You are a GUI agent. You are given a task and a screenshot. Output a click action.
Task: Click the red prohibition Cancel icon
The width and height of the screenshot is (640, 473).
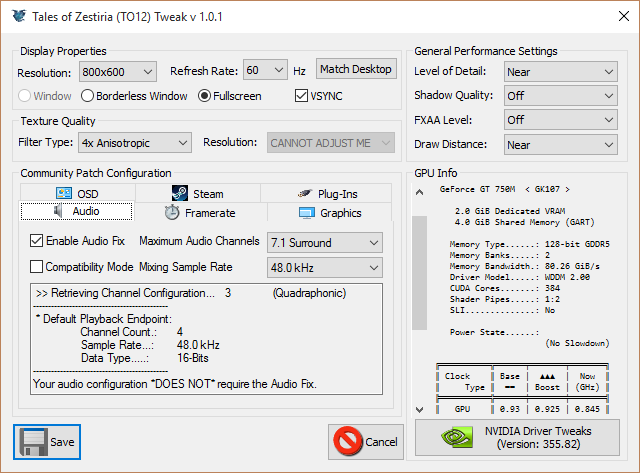(348, 441)
